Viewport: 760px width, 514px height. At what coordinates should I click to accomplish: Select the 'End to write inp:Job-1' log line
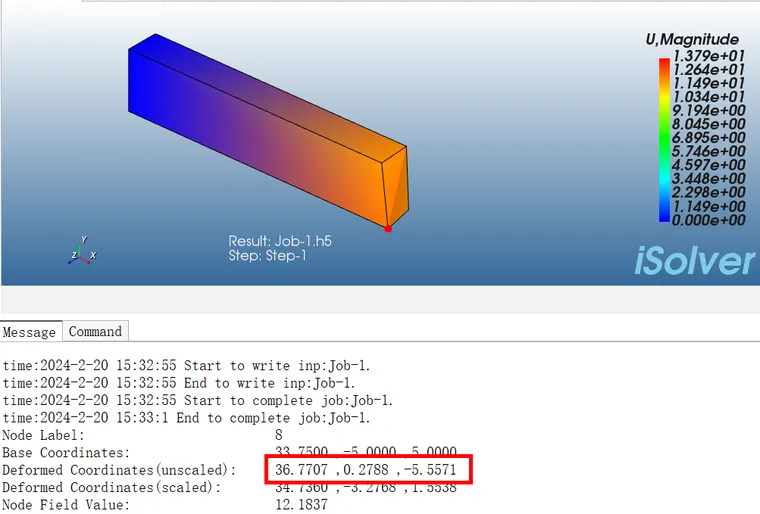click(x=179, y=383)
